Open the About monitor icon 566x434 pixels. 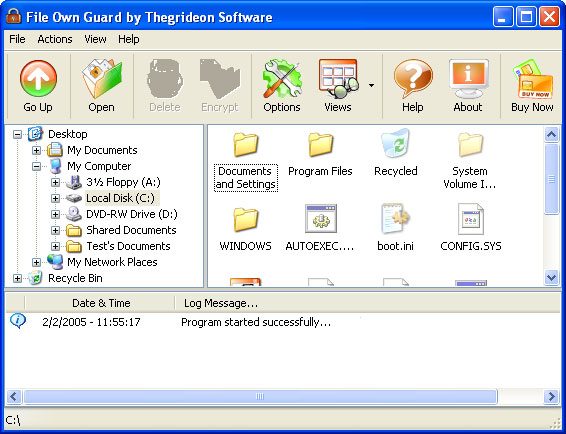(x=468, y=79)
